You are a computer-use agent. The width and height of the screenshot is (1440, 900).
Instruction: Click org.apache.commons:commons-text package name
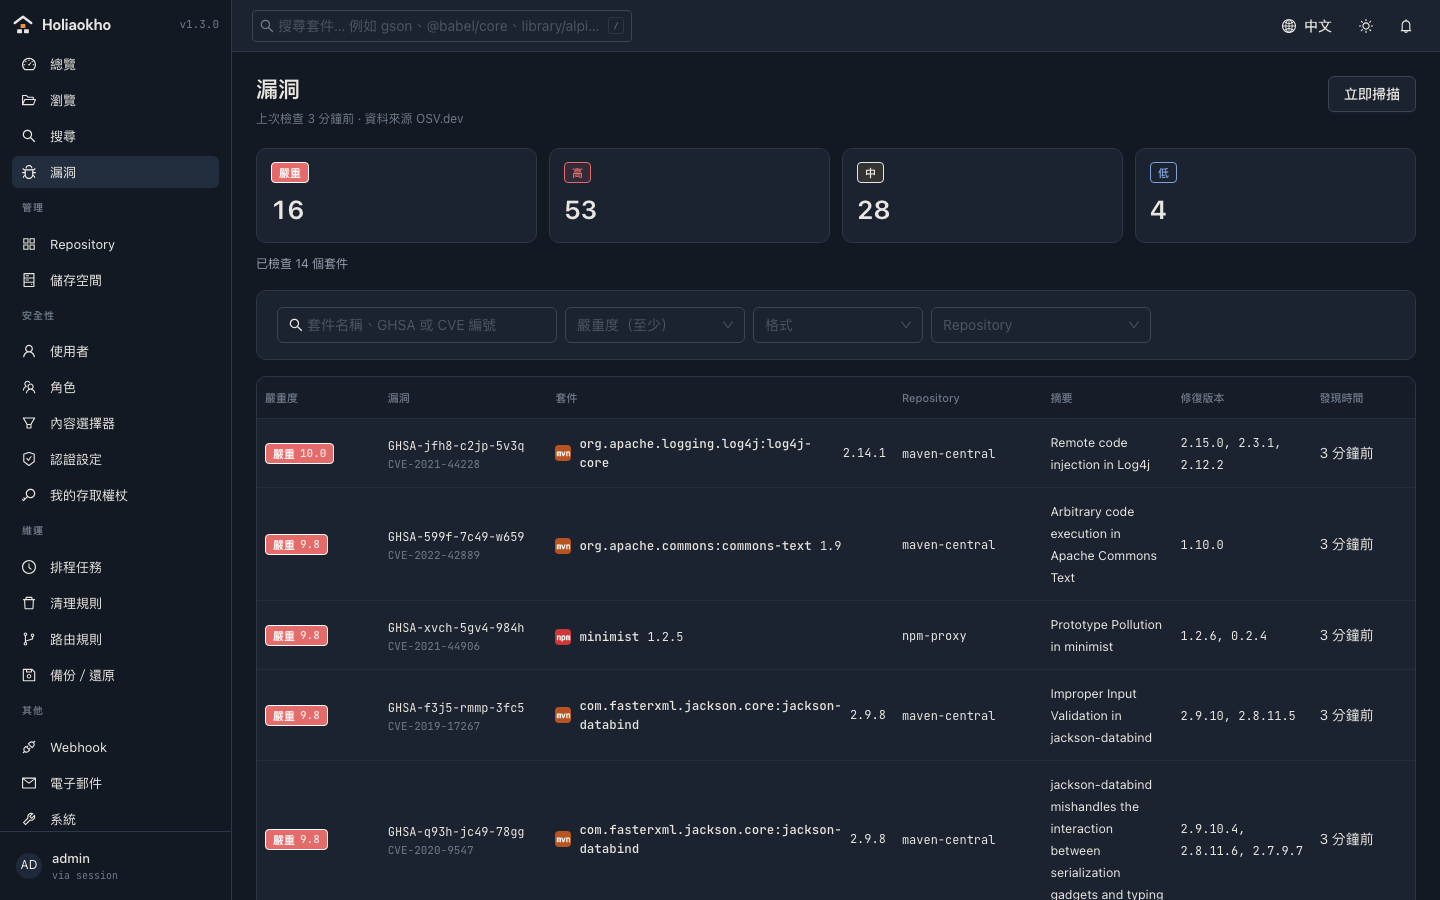695,546
